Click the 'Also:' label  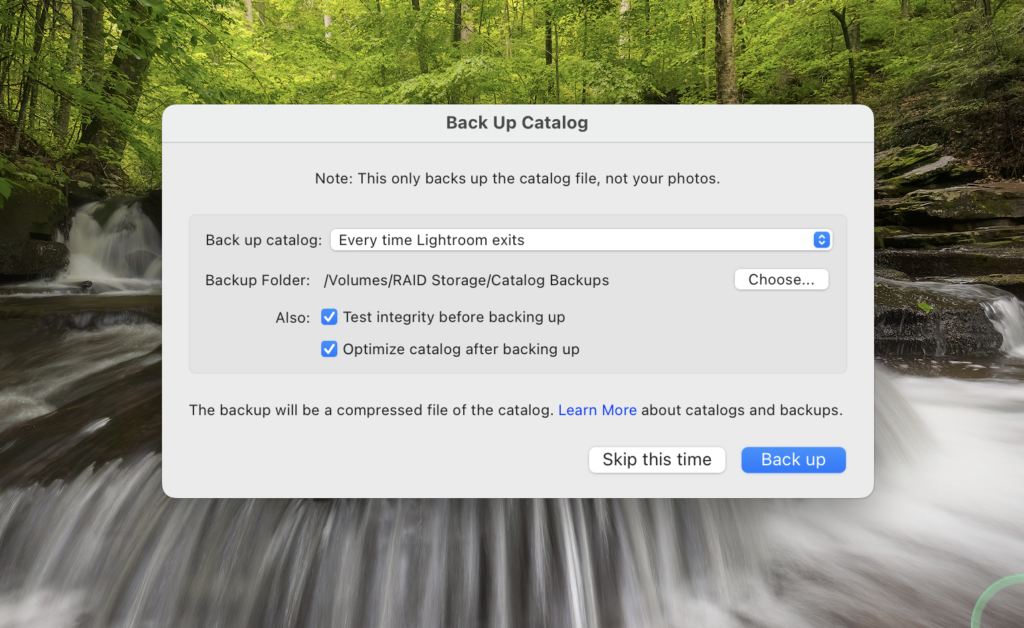(x=293, y=318)
